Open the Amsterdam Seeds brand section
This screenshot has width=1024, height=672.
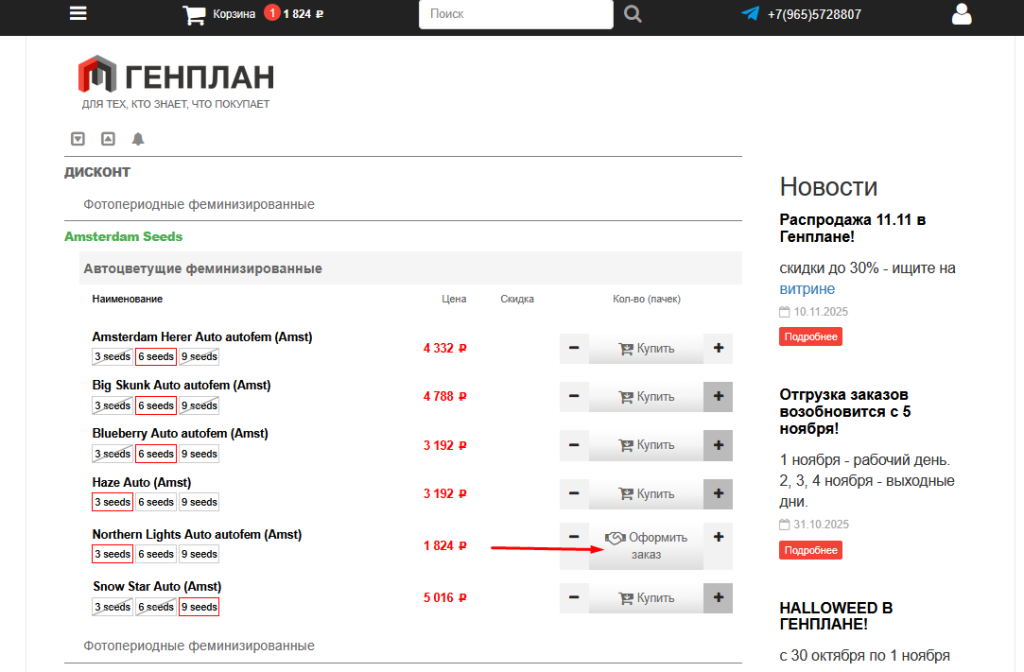point(123,237)
